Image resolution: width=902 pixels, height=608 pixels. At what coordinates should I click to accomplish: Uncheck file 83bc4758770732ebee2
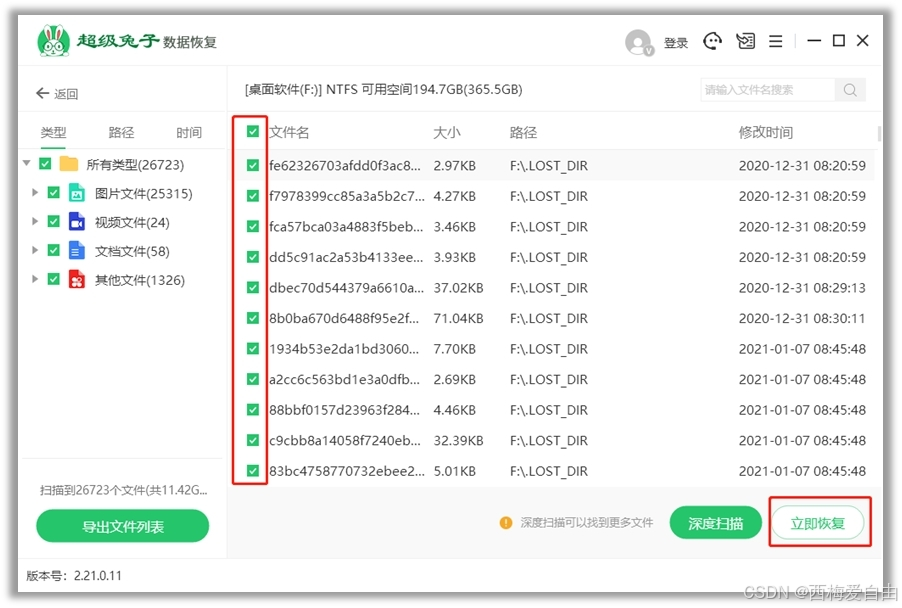pos(253,471)
